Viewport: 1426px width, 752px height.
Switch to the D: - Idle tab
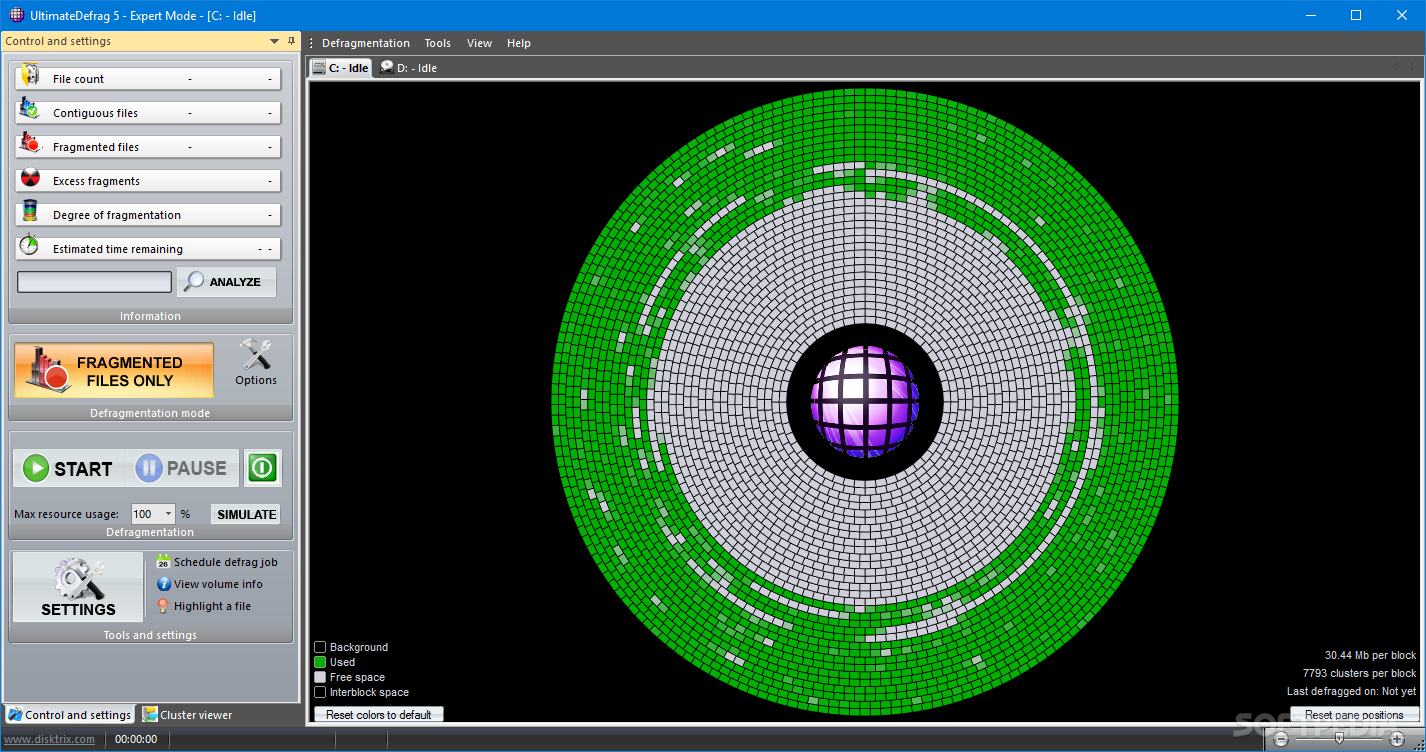click(x=408, y=68)
